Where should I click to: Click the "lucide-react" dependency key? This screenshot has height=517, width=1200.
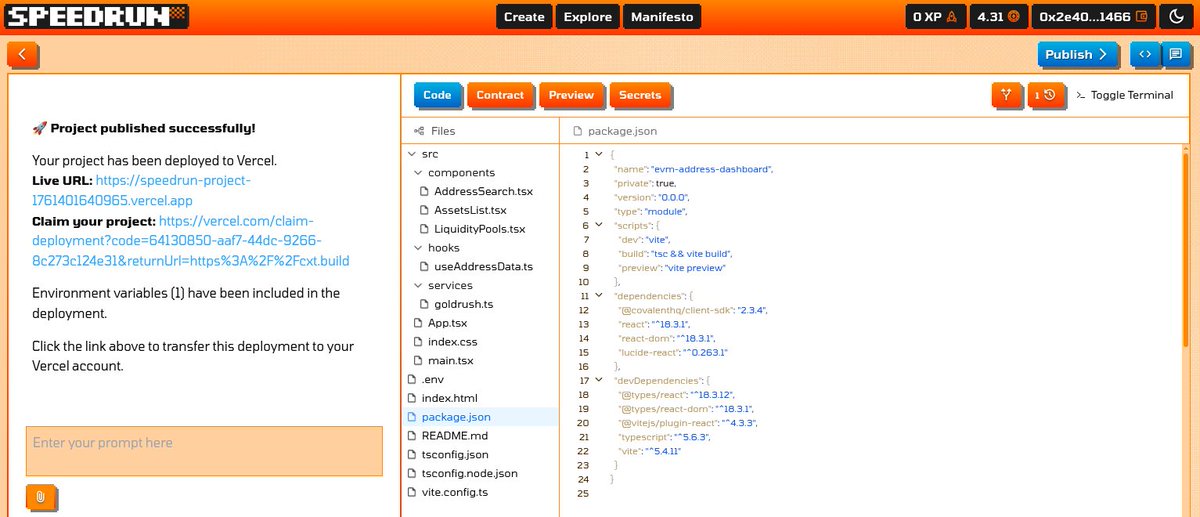pos(650,352)
